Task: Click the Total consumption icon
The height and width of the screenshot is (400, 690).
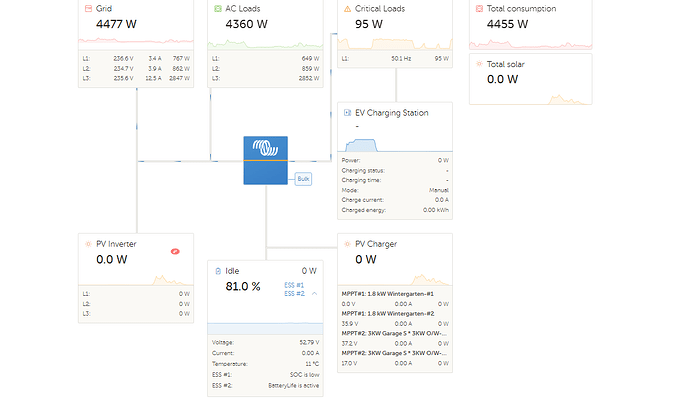Action: click(479, 9)
